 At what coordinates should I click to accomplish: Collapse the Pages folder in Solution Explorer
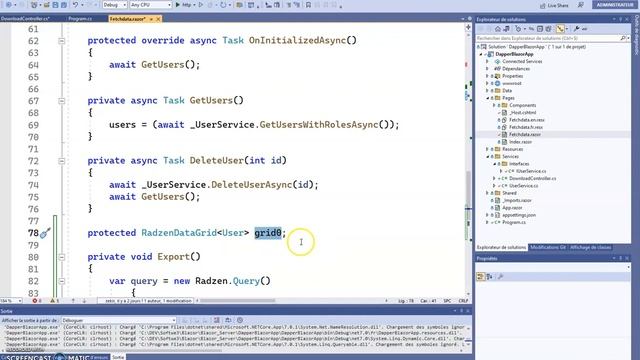[x=487, y=98]
